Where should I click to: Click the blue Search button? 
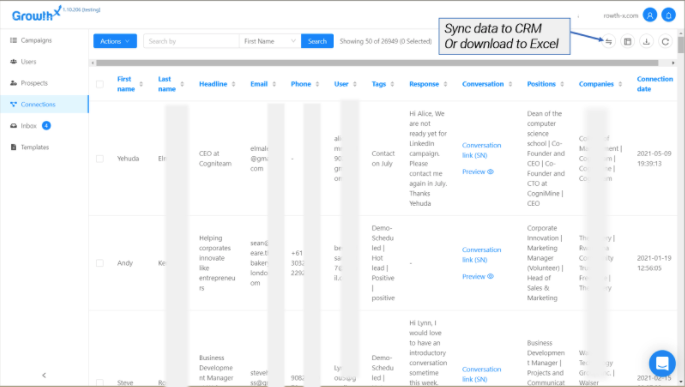click(317, 41)
